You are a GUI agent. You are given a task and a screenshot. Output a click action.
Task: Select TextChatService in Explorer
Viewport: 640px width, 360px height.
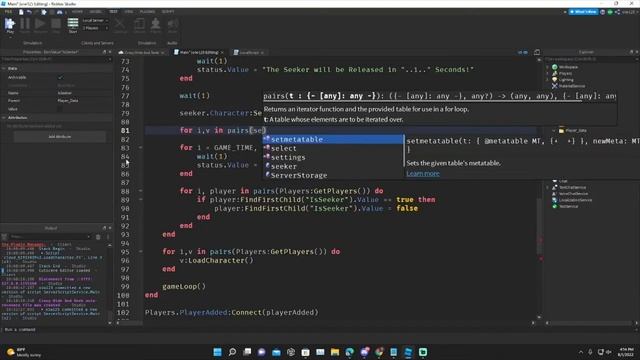click(x=572, y=187)
